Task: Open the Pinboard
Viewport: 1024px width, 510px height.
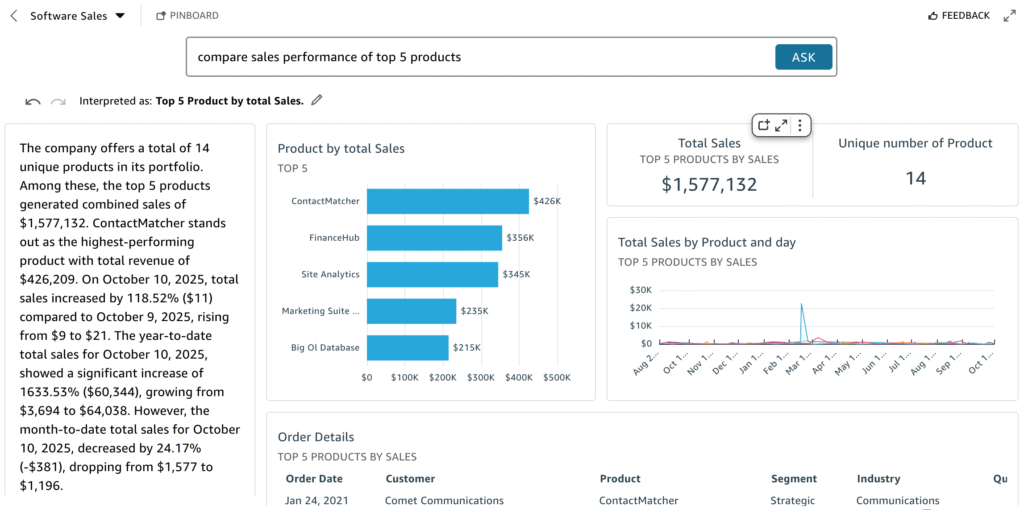Action: coord(187,16)
